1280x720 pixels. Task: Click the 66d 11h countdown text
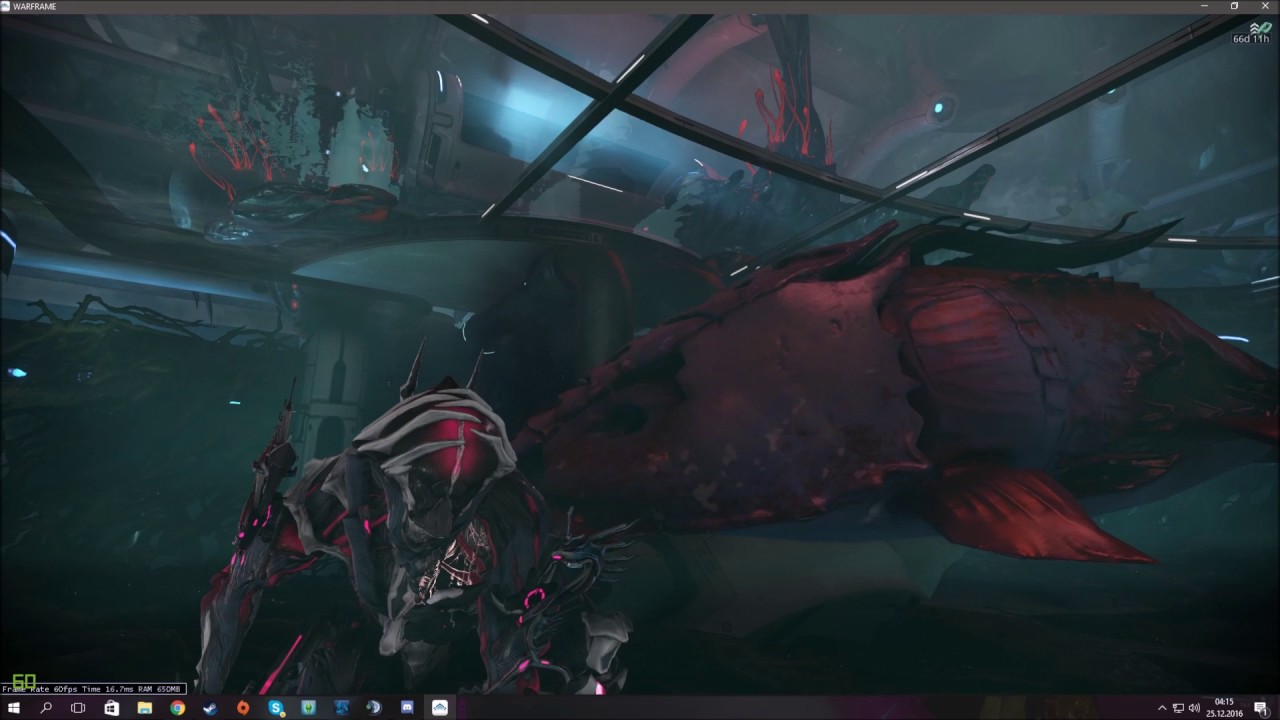coord(1250,39)
